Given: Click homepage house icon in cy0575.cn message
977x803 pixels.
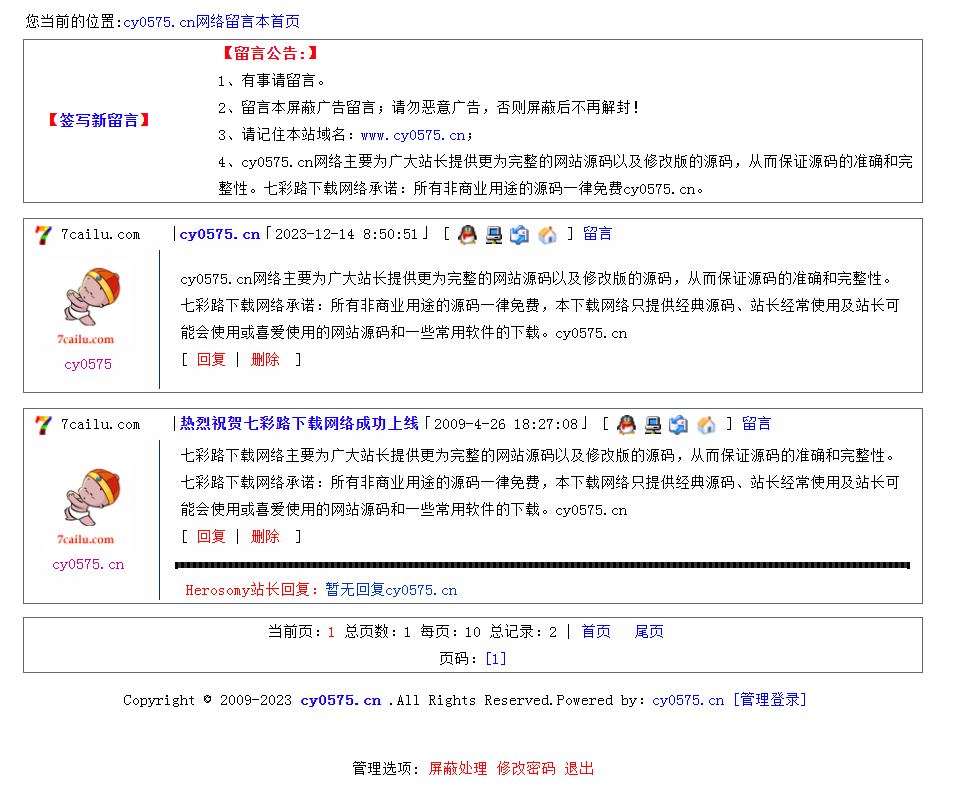Looking at the screenshot, I should pyautogui.click(x=547, y=235).
